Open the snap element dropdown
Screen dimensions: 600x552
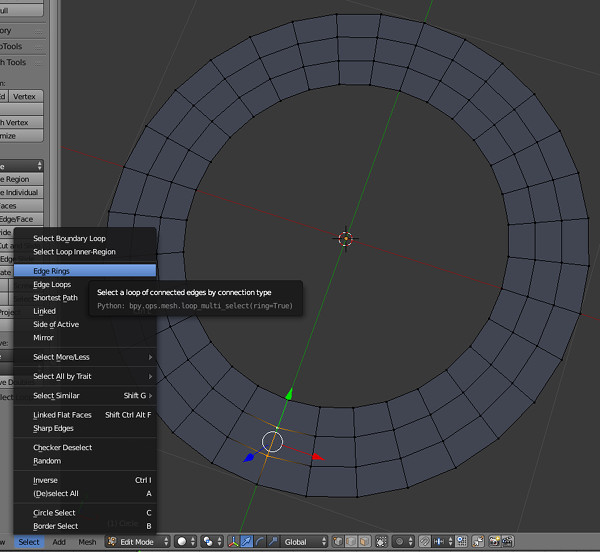444,541
